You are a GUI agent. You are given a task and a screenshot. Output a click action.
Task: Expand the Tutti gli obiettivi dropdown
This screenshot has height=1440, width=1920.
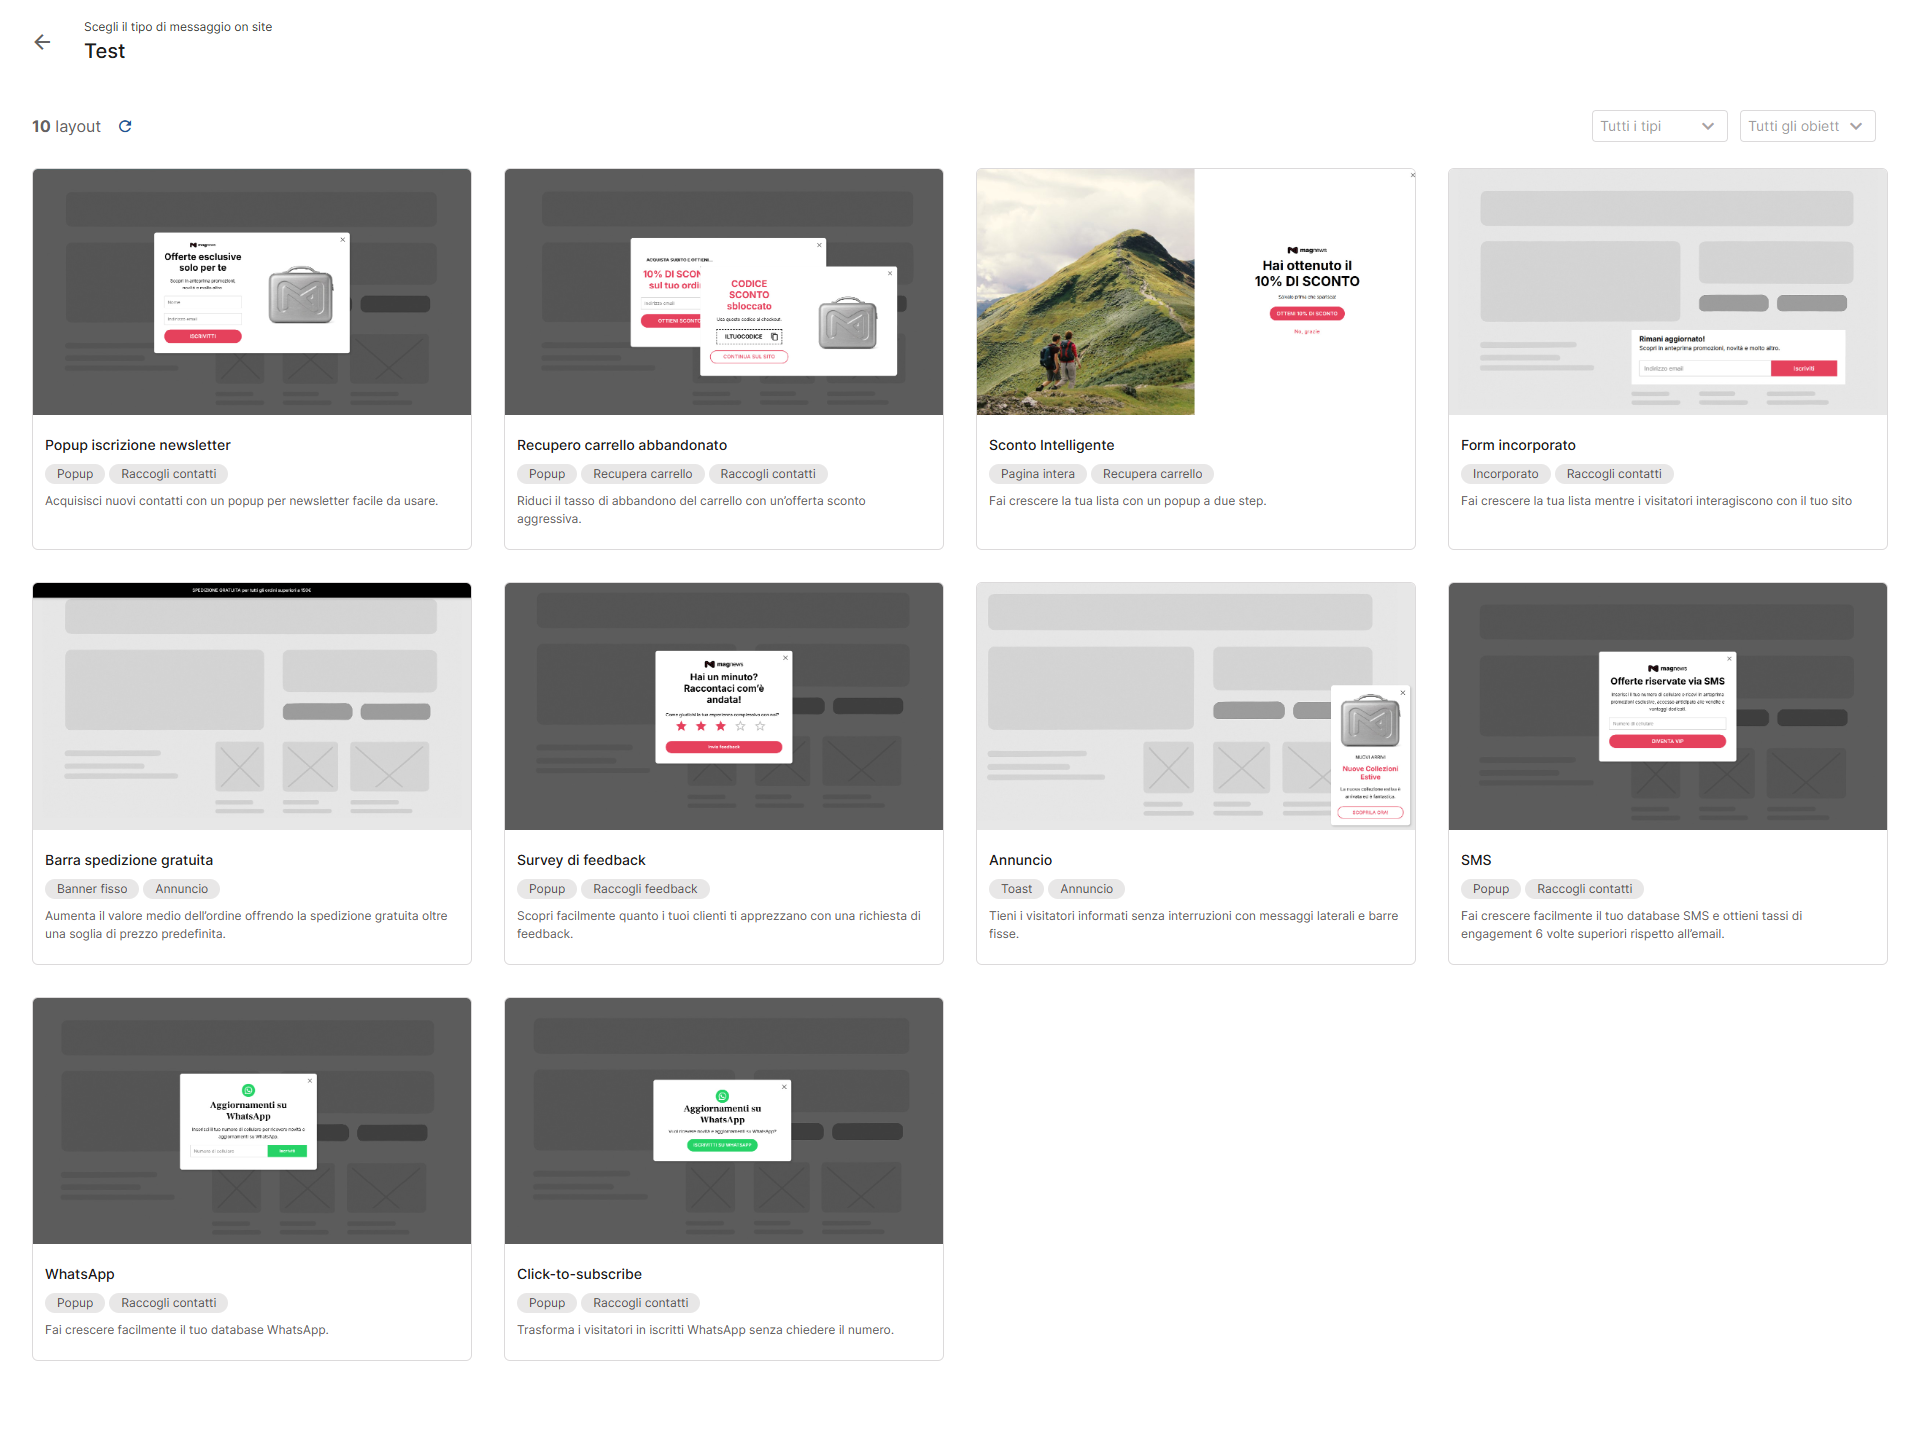tap(1806, 126)
